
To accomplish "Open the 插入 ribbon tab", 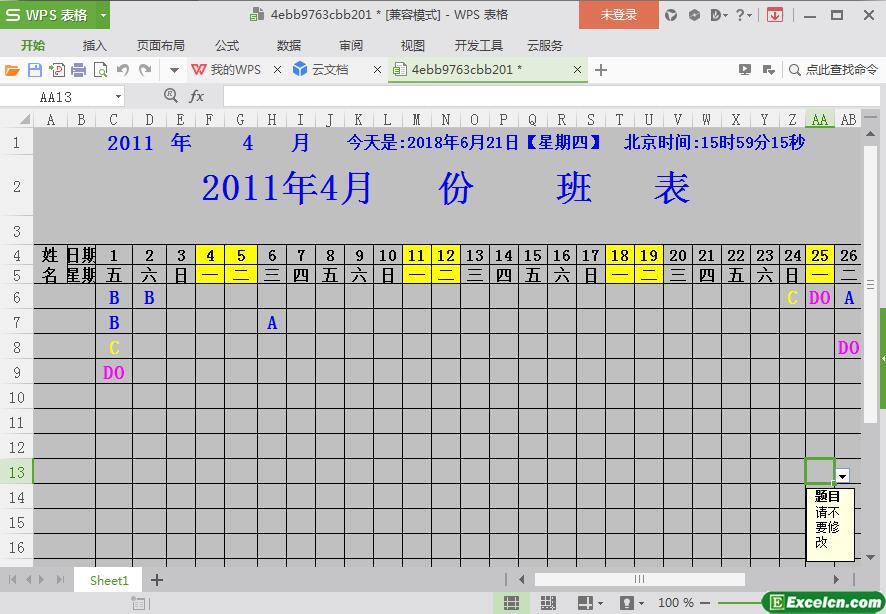I will point(94,45).
